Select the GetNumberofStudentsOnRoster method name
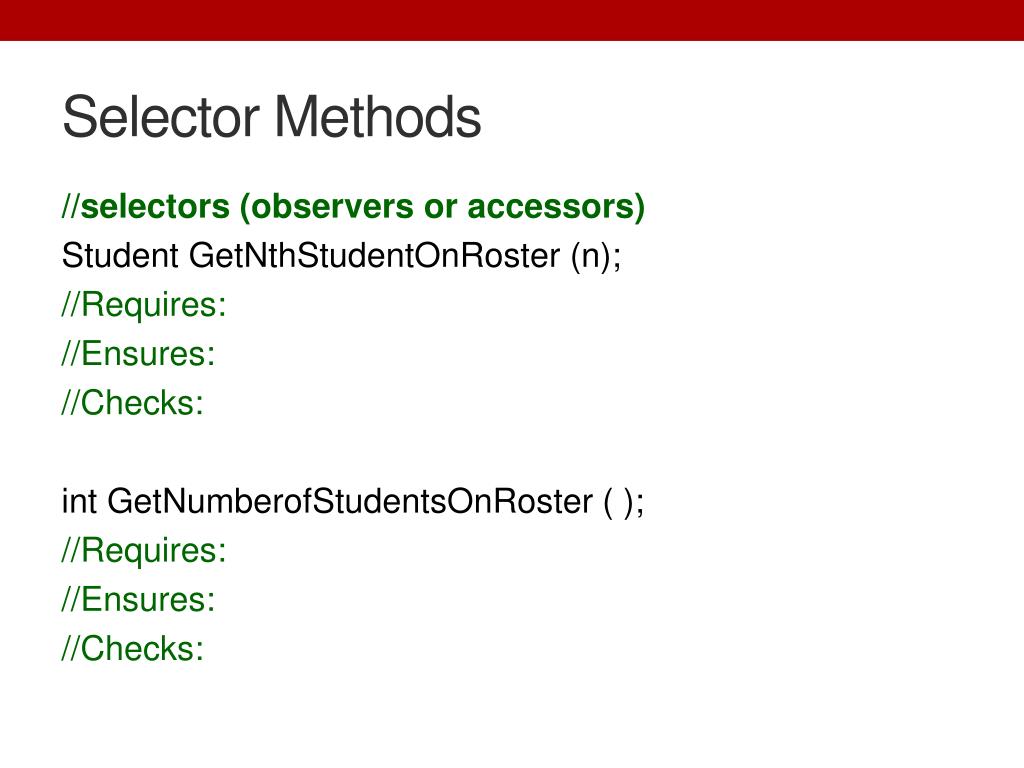 click(350, 502)
